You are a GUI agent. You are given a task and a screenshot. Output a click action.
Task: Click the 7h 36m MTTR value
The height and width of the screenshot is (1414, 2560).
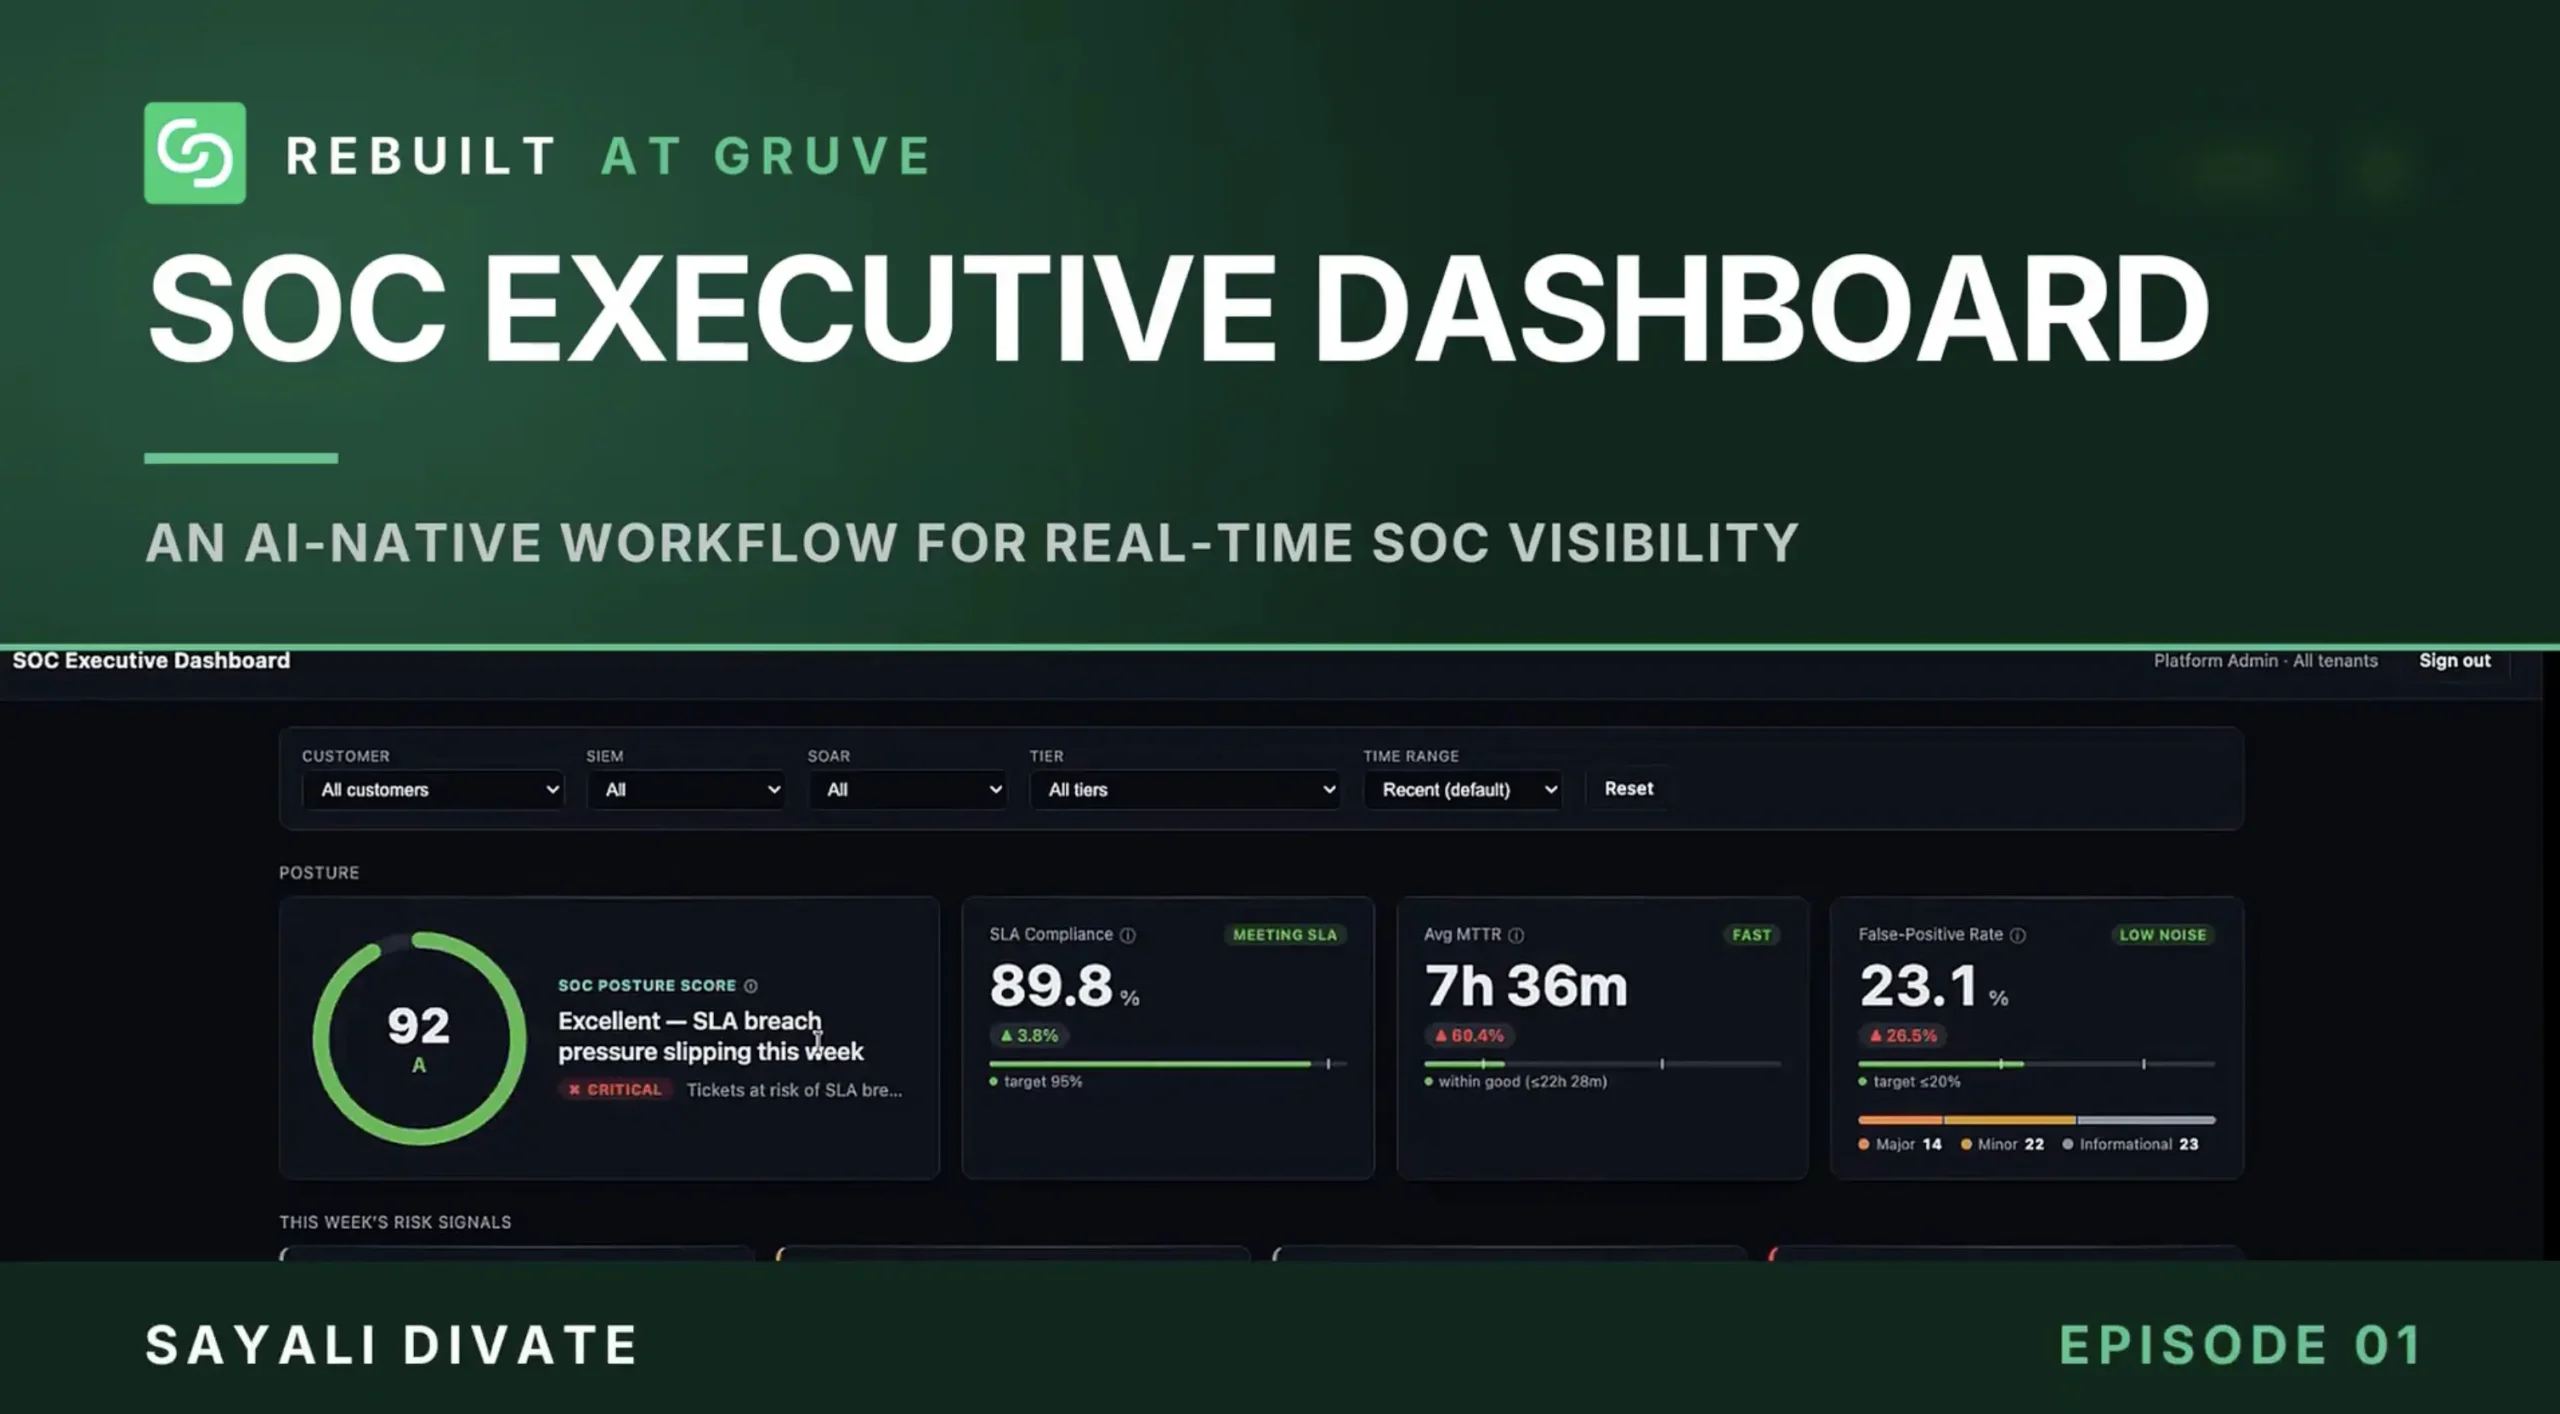point(1526,986)
